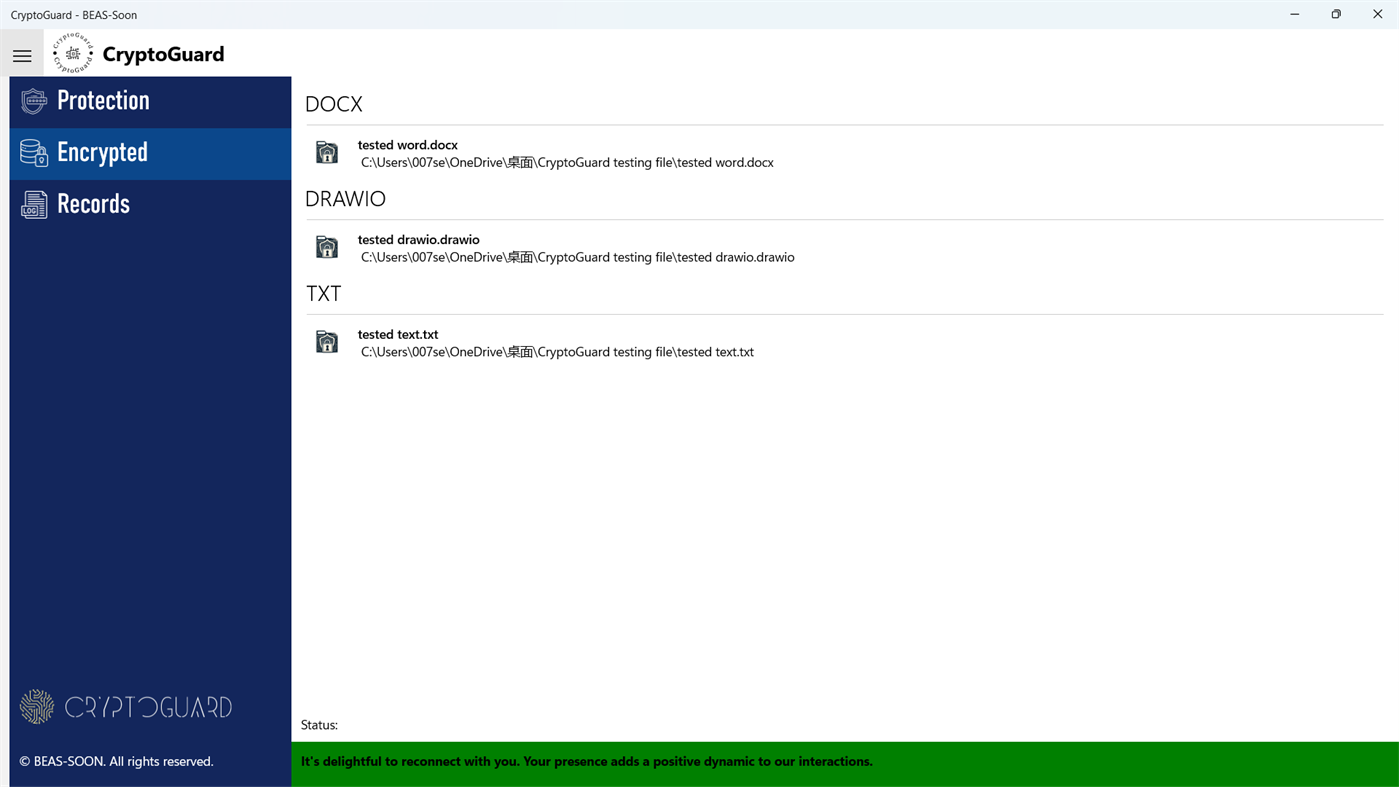
Task: Open the tested word.docx entry
Action: click(407, 144)
